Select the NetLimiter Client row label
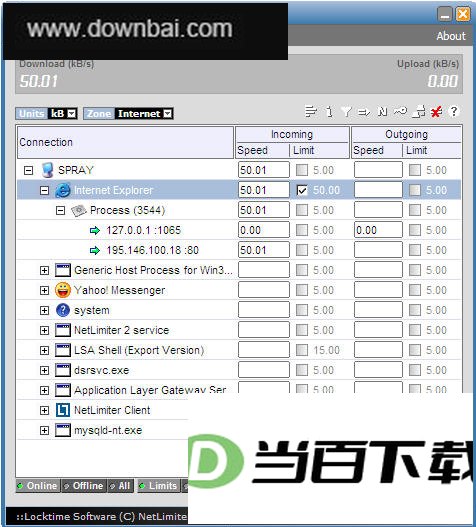Image resolution: width=476 pixels, height=527 pixels. pos(112,410)
